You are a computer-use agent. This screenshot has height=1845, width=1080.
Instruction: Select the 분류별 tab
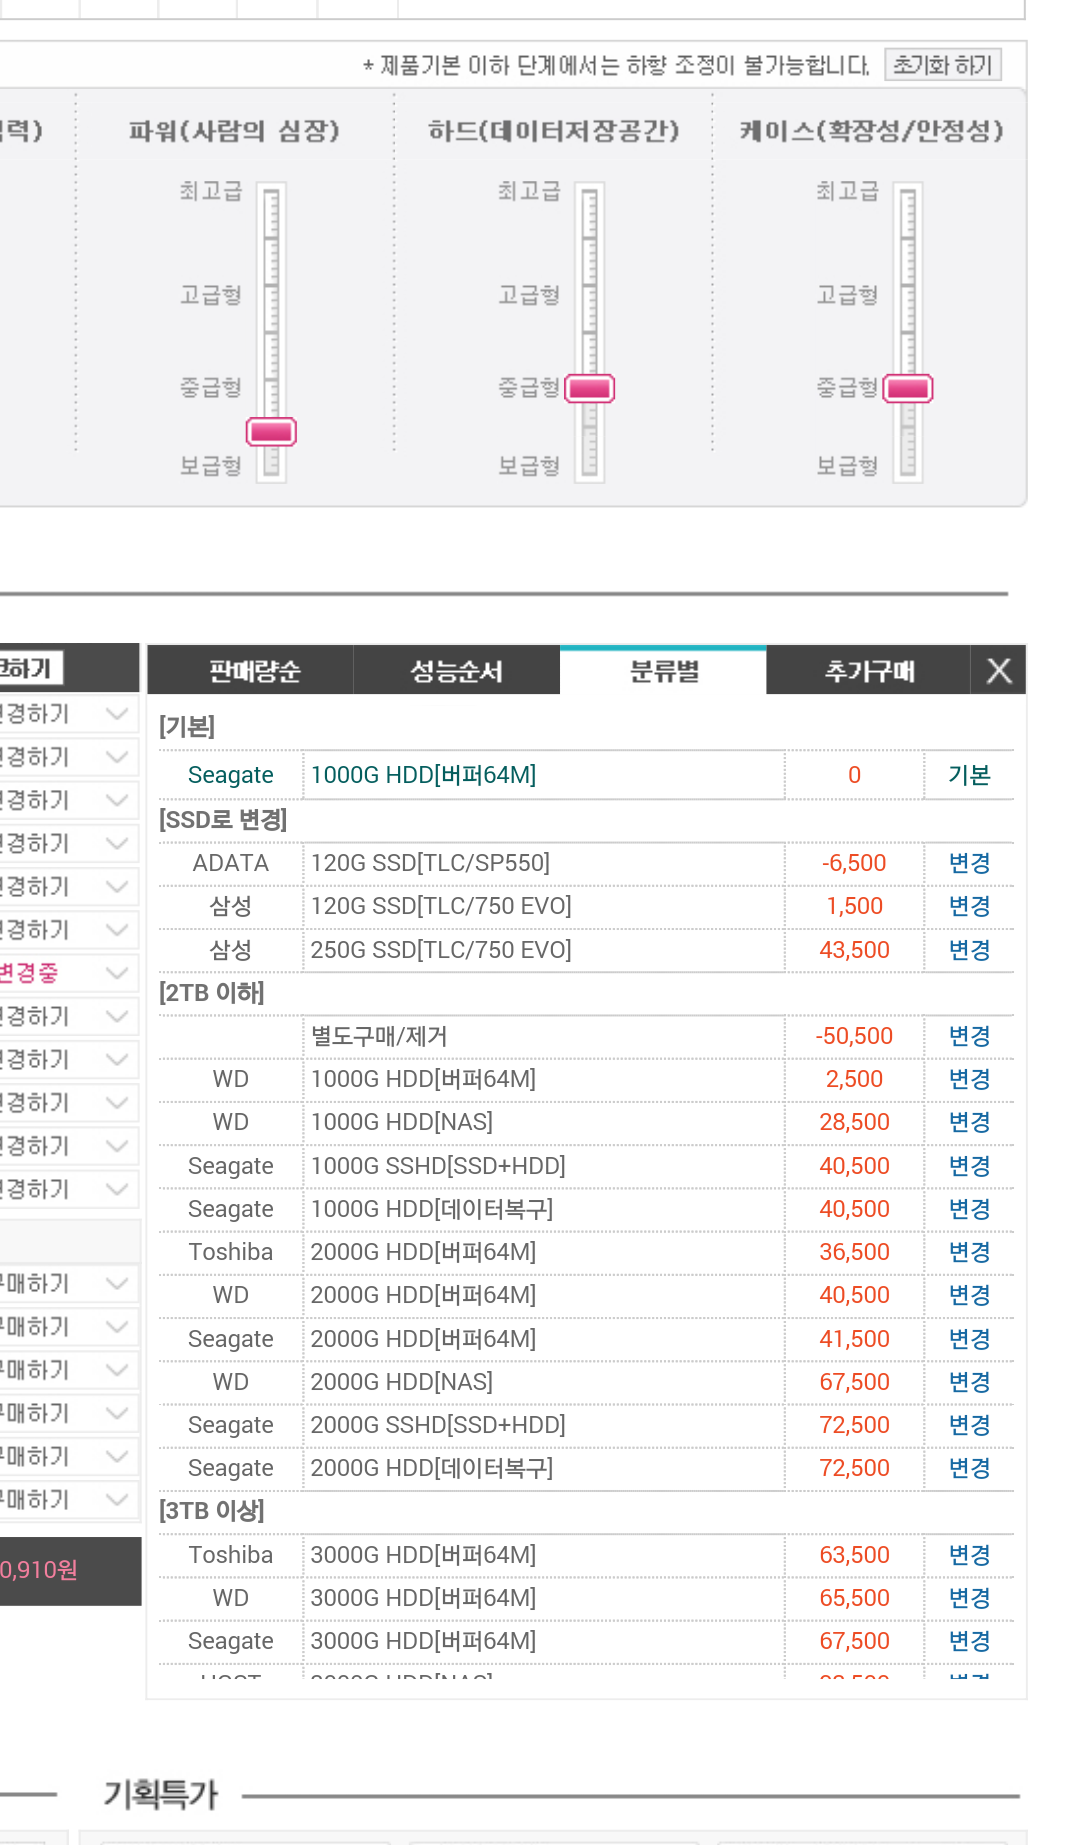(663, 671)
